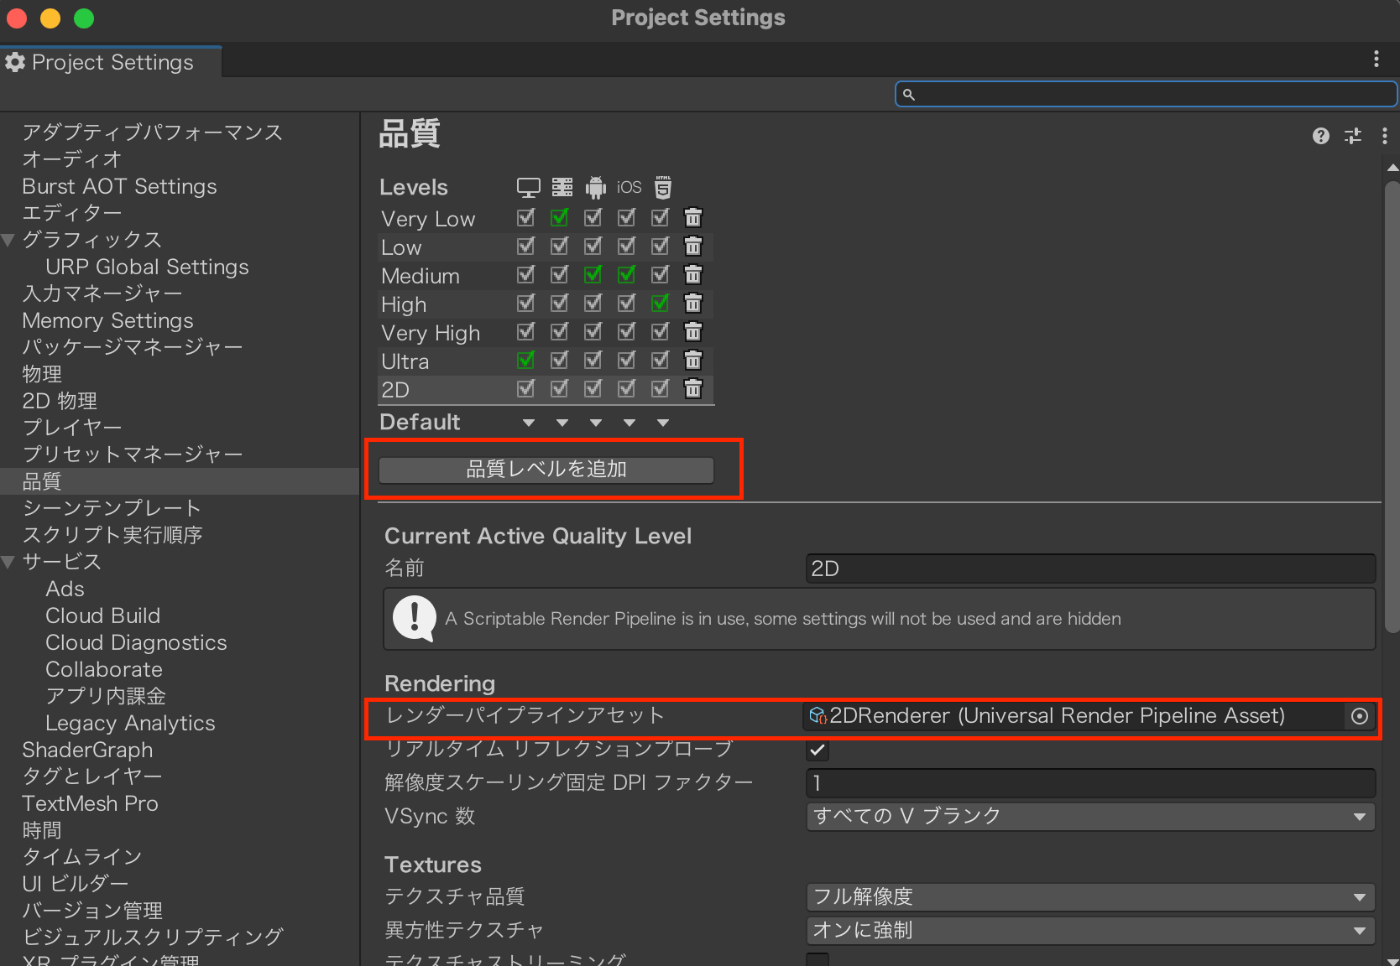Screen dimensions: 1400x966
Task: Click the Android platform icon
Action: click(596, 187)
